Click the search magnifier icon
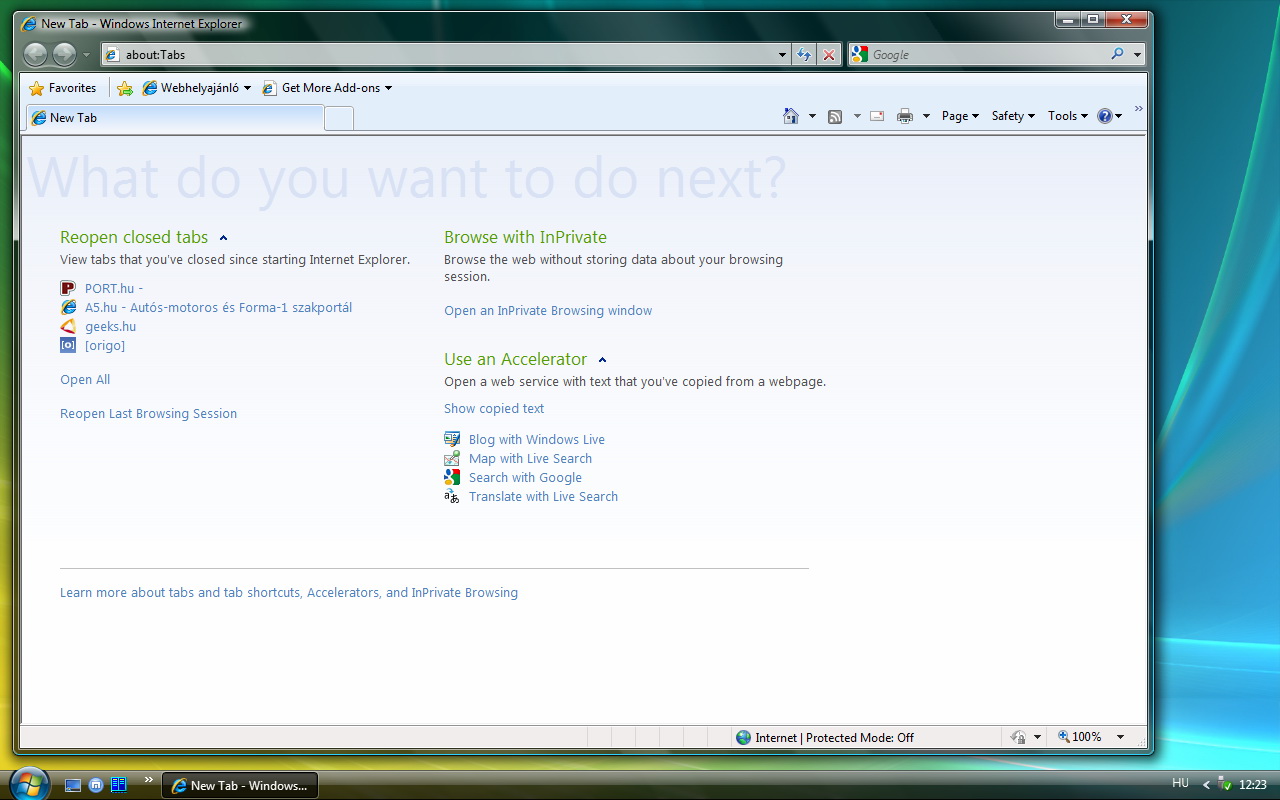Viewport: 1280px width, 800px height. (1117, 55)
